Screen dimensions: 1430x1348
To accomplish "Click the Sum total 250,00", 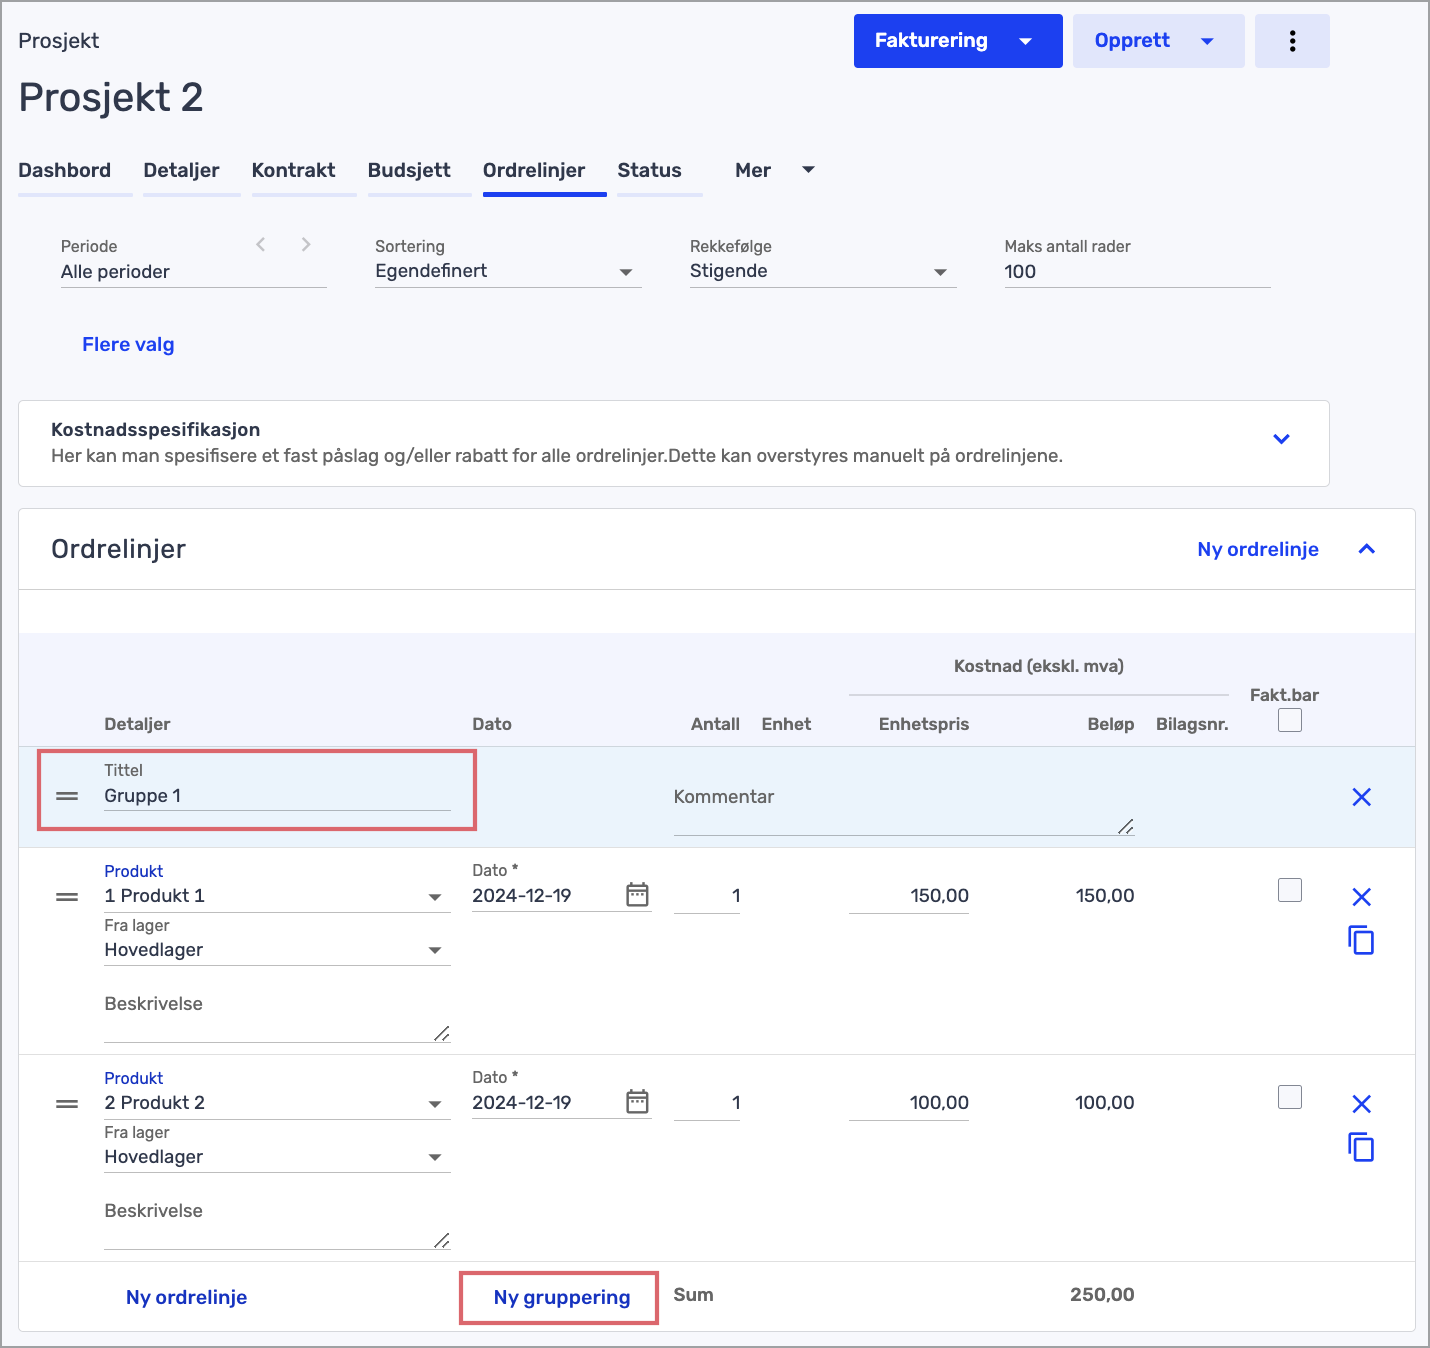I will pos(1102,1295).
